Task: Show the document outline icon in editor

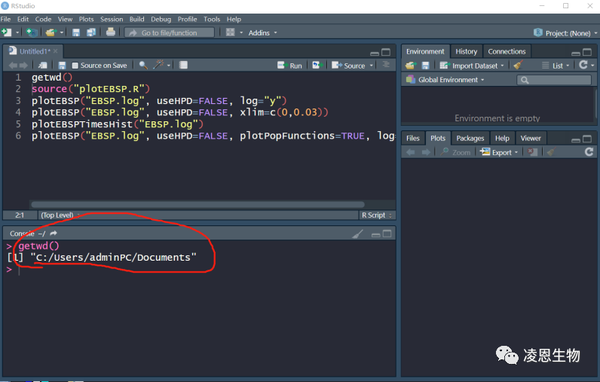Action: pos(386,65)
